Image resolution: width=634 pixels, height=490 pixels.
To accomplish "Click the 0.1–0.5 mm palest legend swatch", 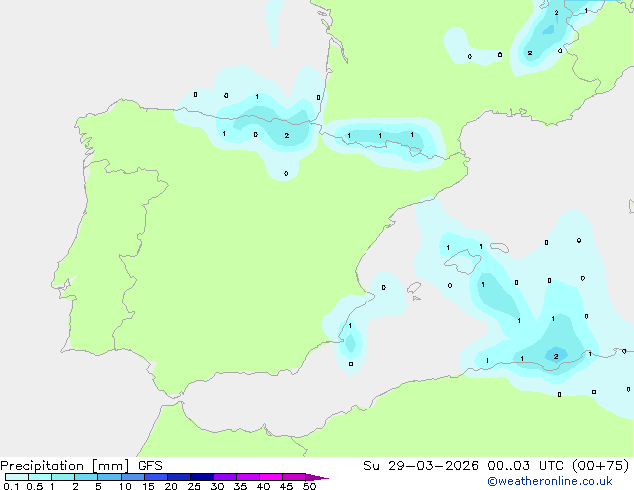I will coord(17,477).
